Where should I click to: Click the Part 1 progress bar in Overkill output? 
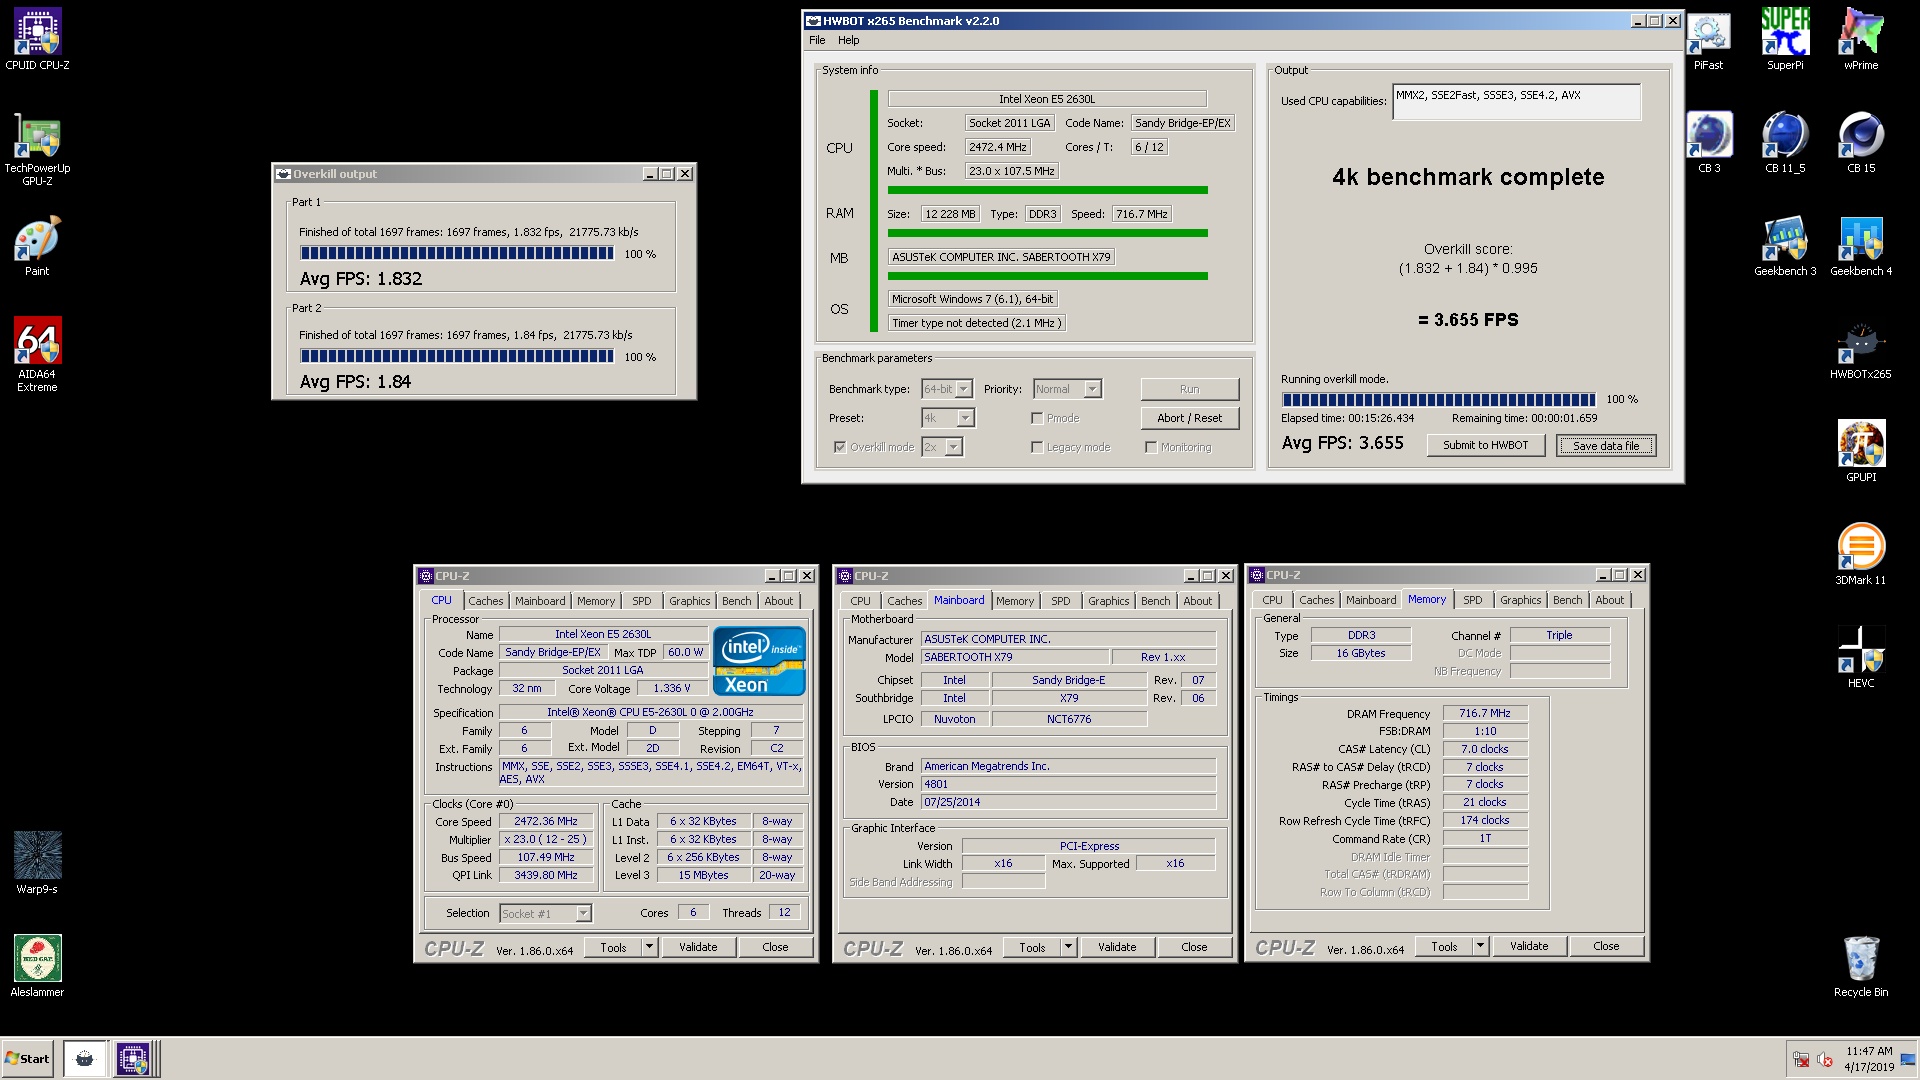click(x=457, y=254)
